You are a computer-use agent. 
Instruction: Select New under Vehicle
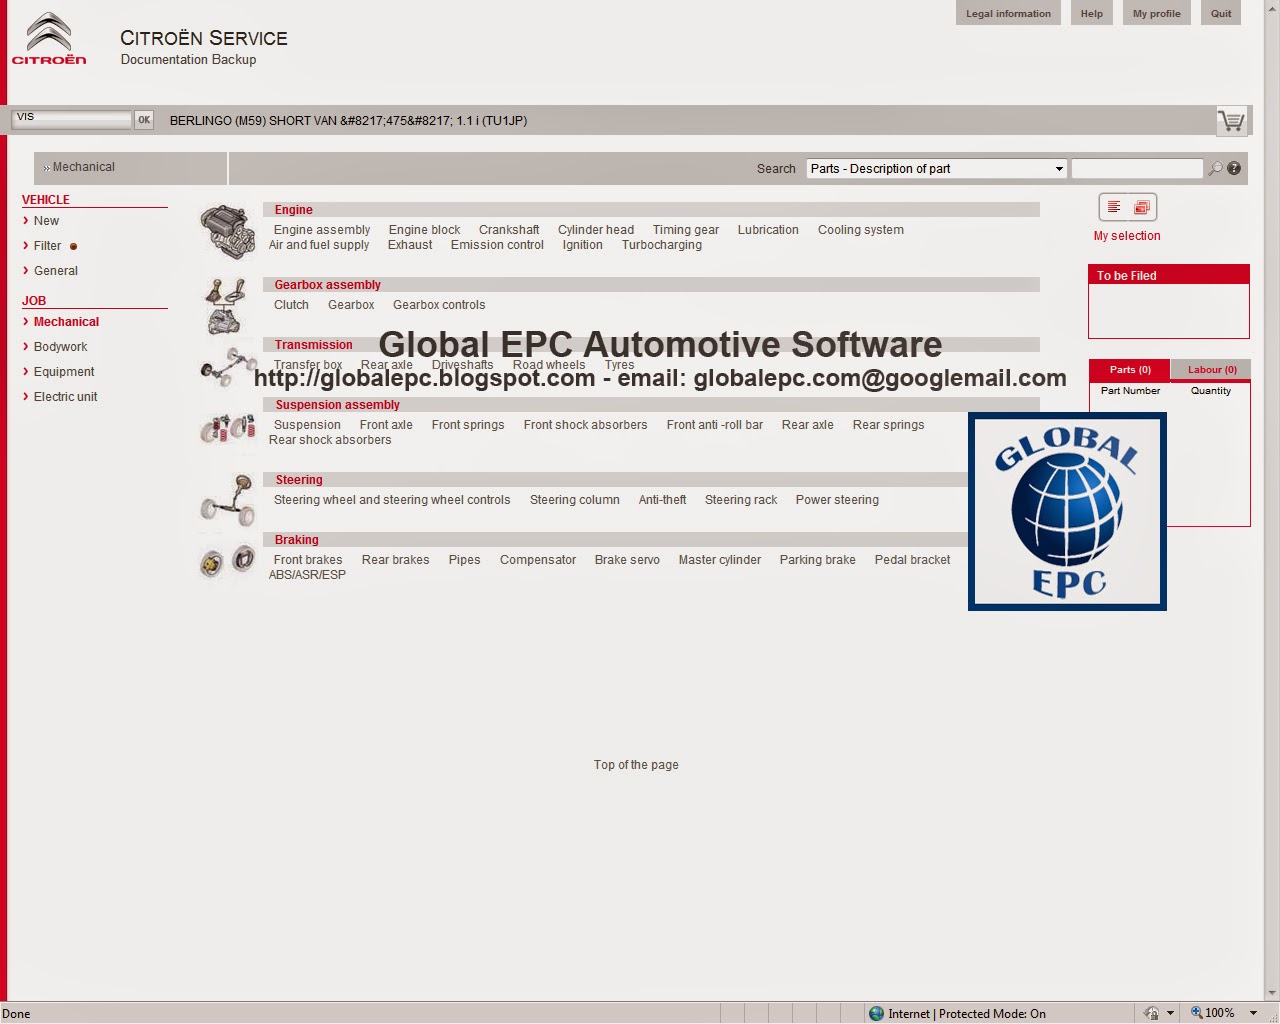coord(46,221)
